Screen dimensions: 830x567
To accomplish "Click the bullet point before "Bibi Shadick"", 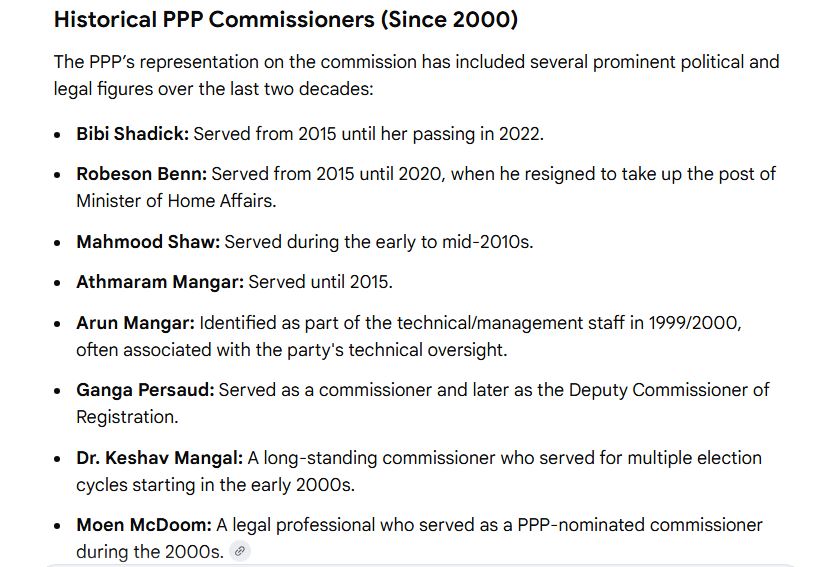I will tap(58, 135).
